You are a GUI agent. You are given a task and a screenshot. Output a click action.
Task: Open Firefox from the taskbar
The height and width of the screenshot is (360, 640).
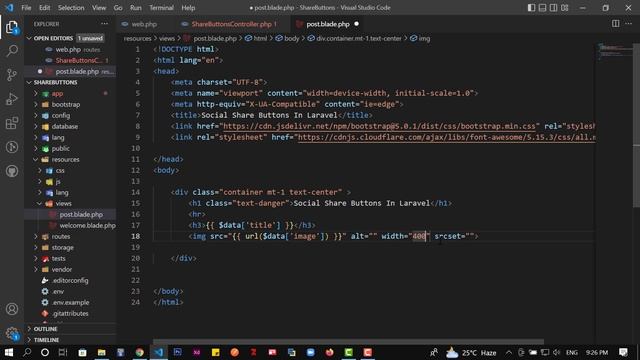coord(329,352)
